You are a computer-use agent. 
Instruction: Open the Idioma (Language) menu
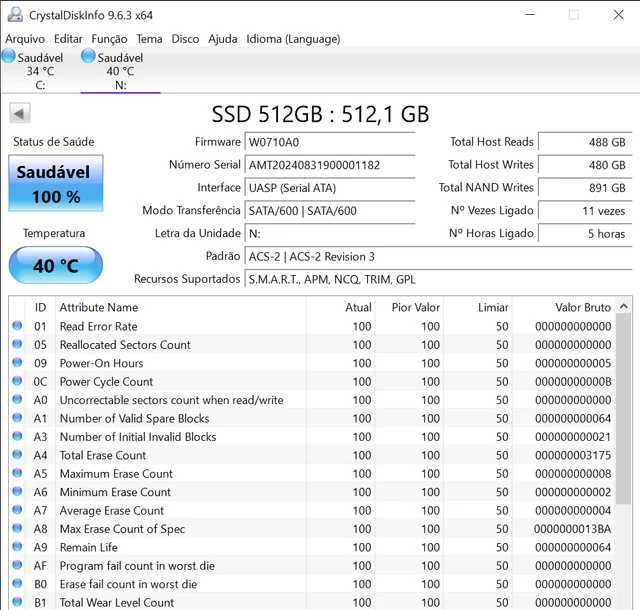click(x=293, y=39)
